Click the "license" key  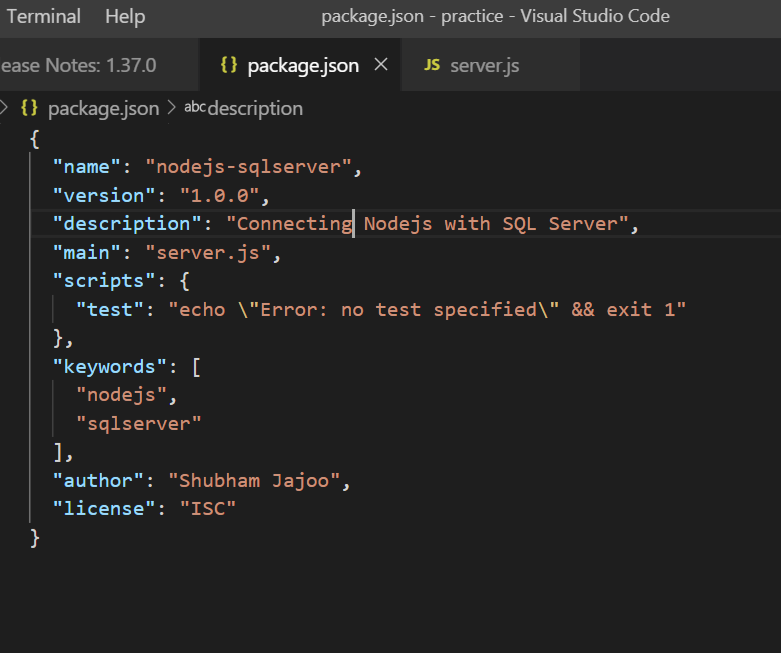click(104, 509)
